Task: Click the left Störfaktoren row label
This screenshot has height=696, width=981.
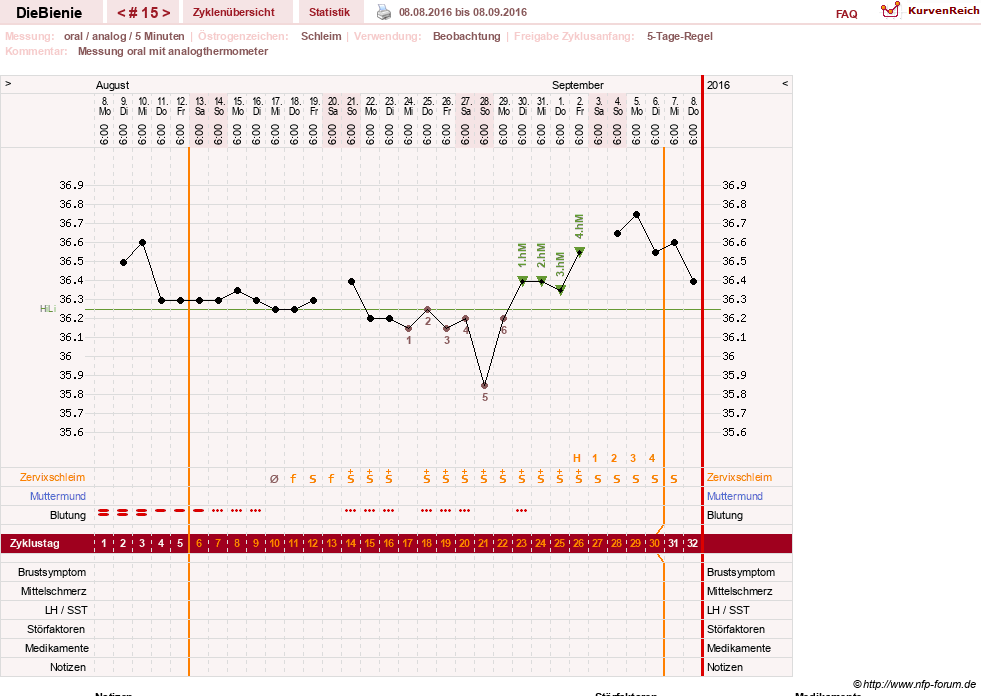Action: (56, 629)
